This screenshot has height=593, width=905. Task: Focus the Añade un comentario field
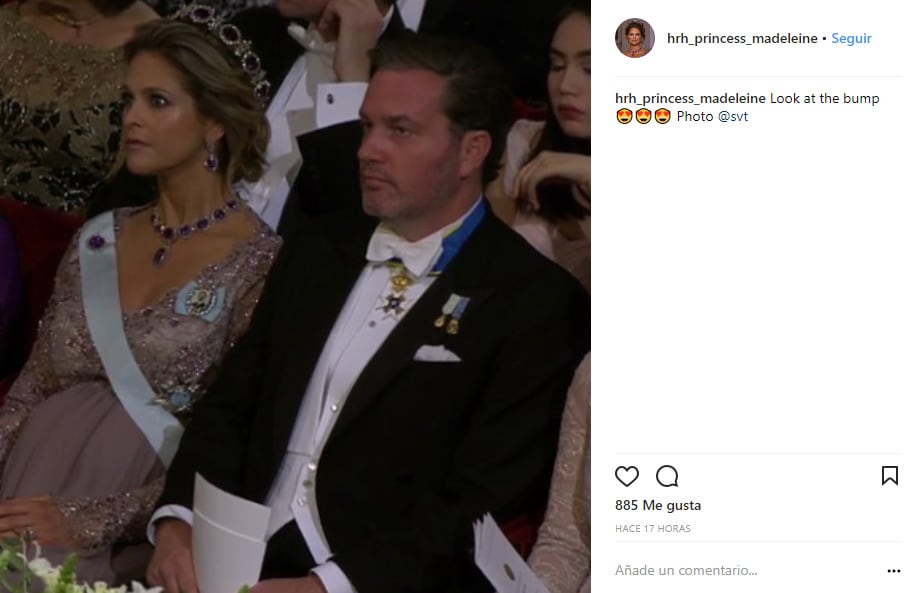click(747, 570)
